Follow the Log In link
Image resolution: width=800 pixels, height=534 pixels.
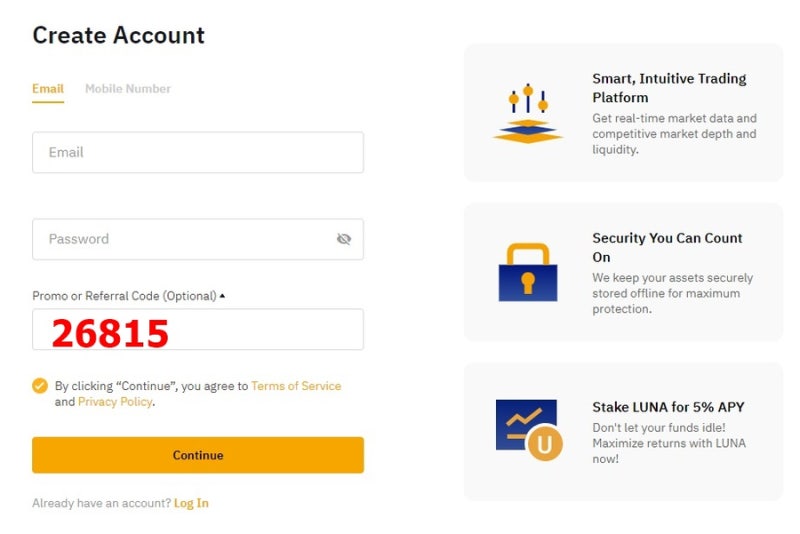[x=191, y=503]
